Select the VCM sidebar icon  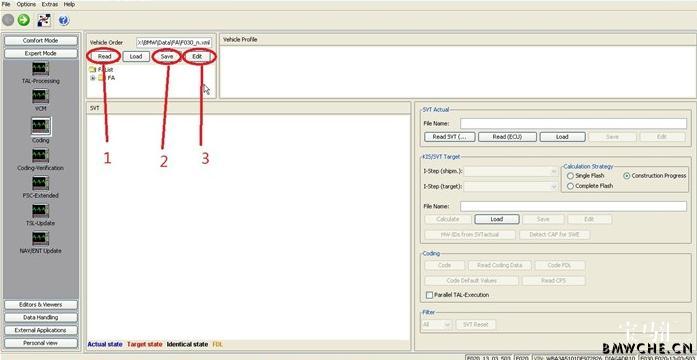coord(40,96)
